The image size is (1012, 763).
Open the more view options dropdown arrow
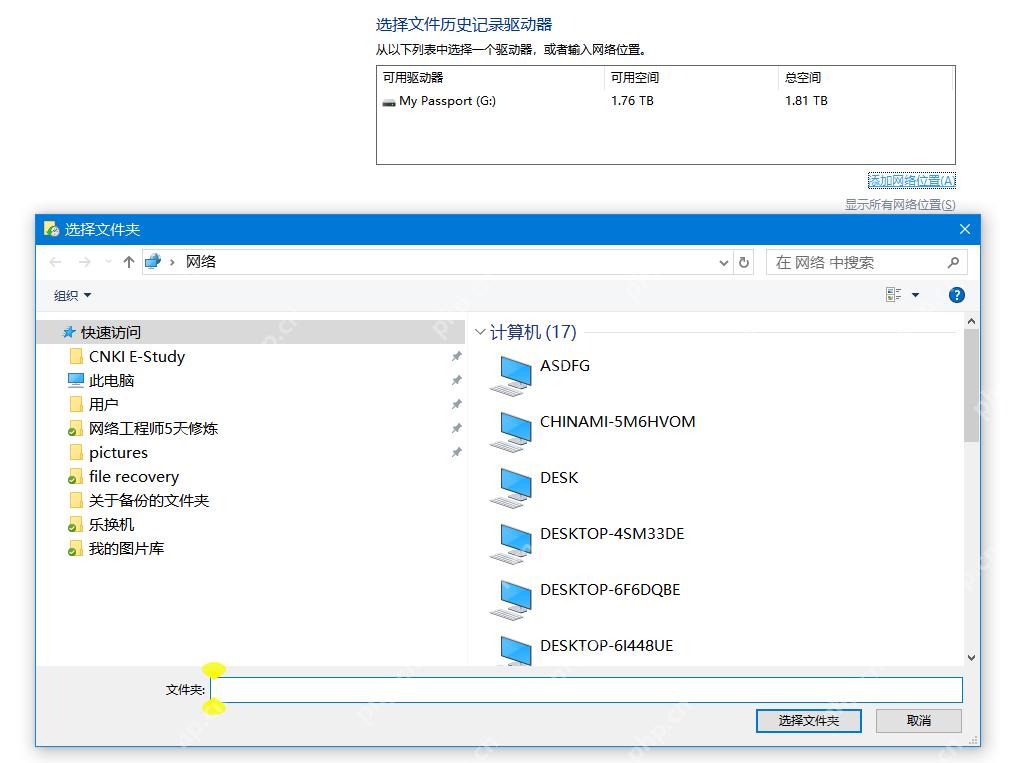coord(915,295)
